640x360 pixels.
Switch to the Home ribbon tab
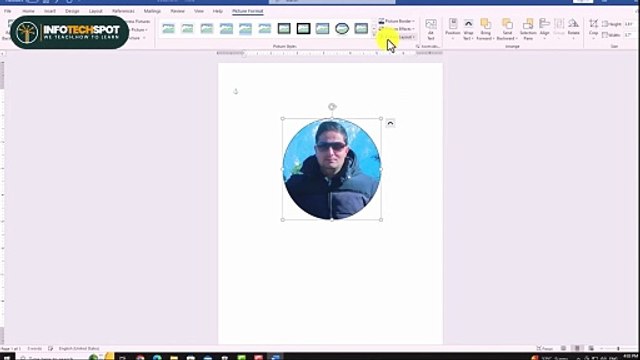pyautogui.click(x=28, y=11)
